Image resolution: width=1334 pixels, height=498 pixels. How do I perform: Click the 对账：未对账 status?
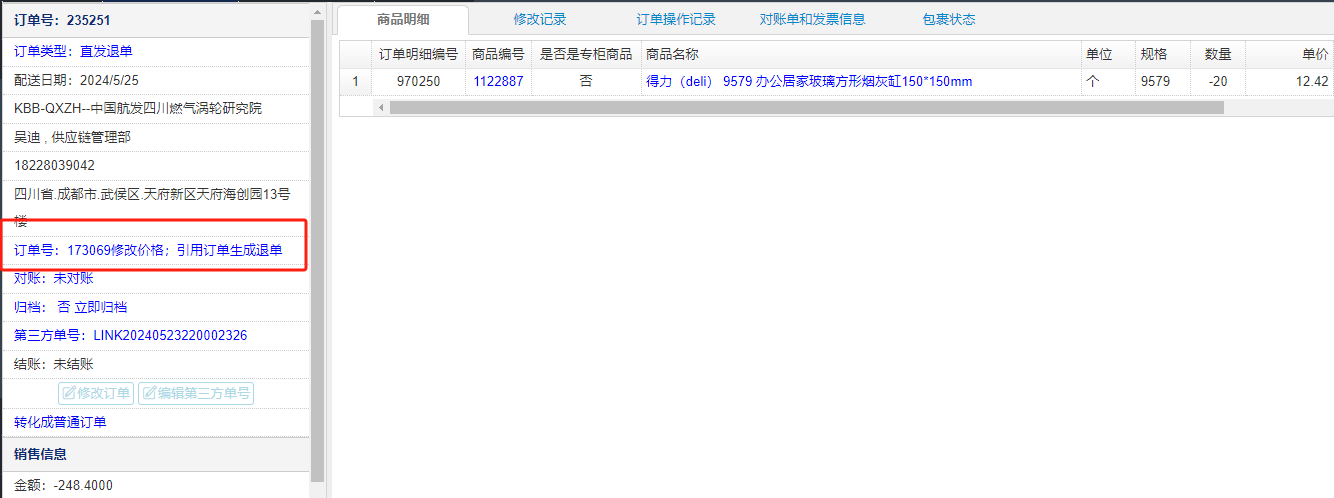click(x=53, y=278)
